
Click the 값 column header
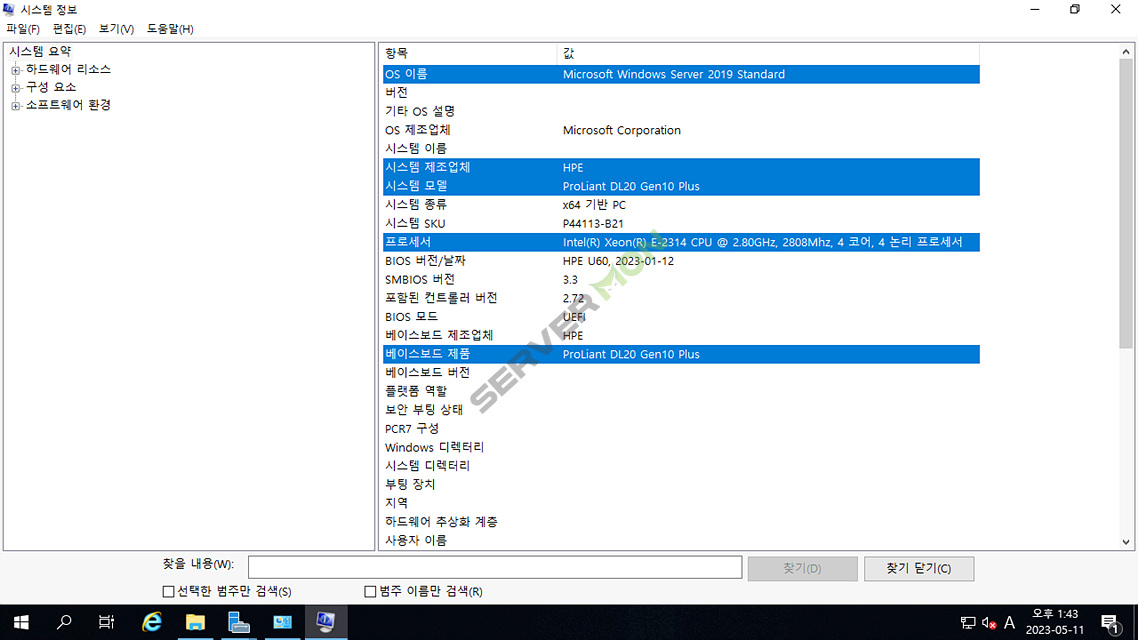pos(769,54)
